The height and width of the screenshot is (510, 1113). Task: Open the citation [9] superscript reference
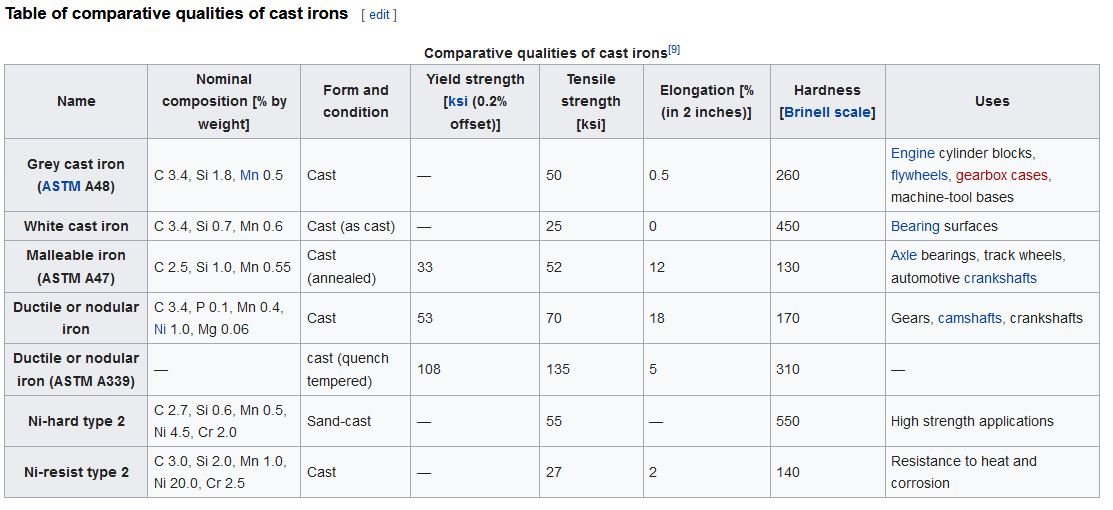coord(674,49)
